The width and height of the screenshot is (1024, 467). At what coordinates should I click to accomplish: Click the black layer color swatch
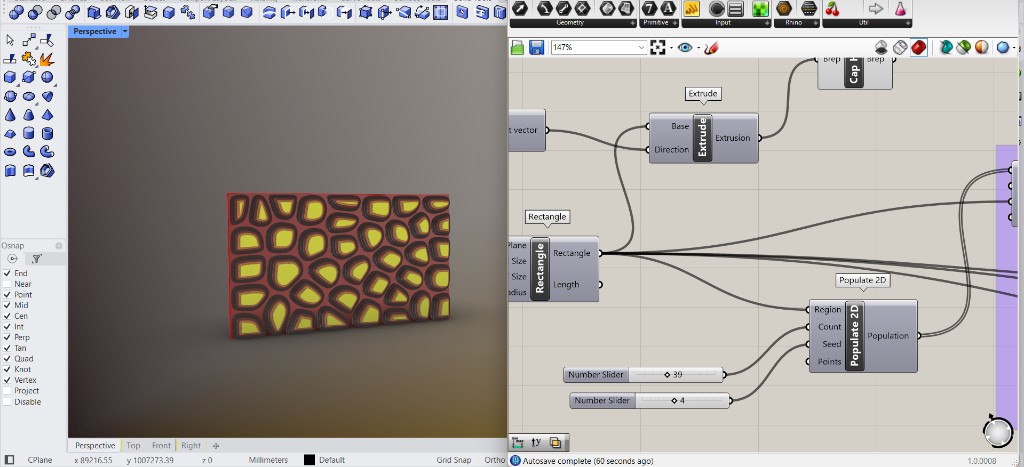click(310, 460)
